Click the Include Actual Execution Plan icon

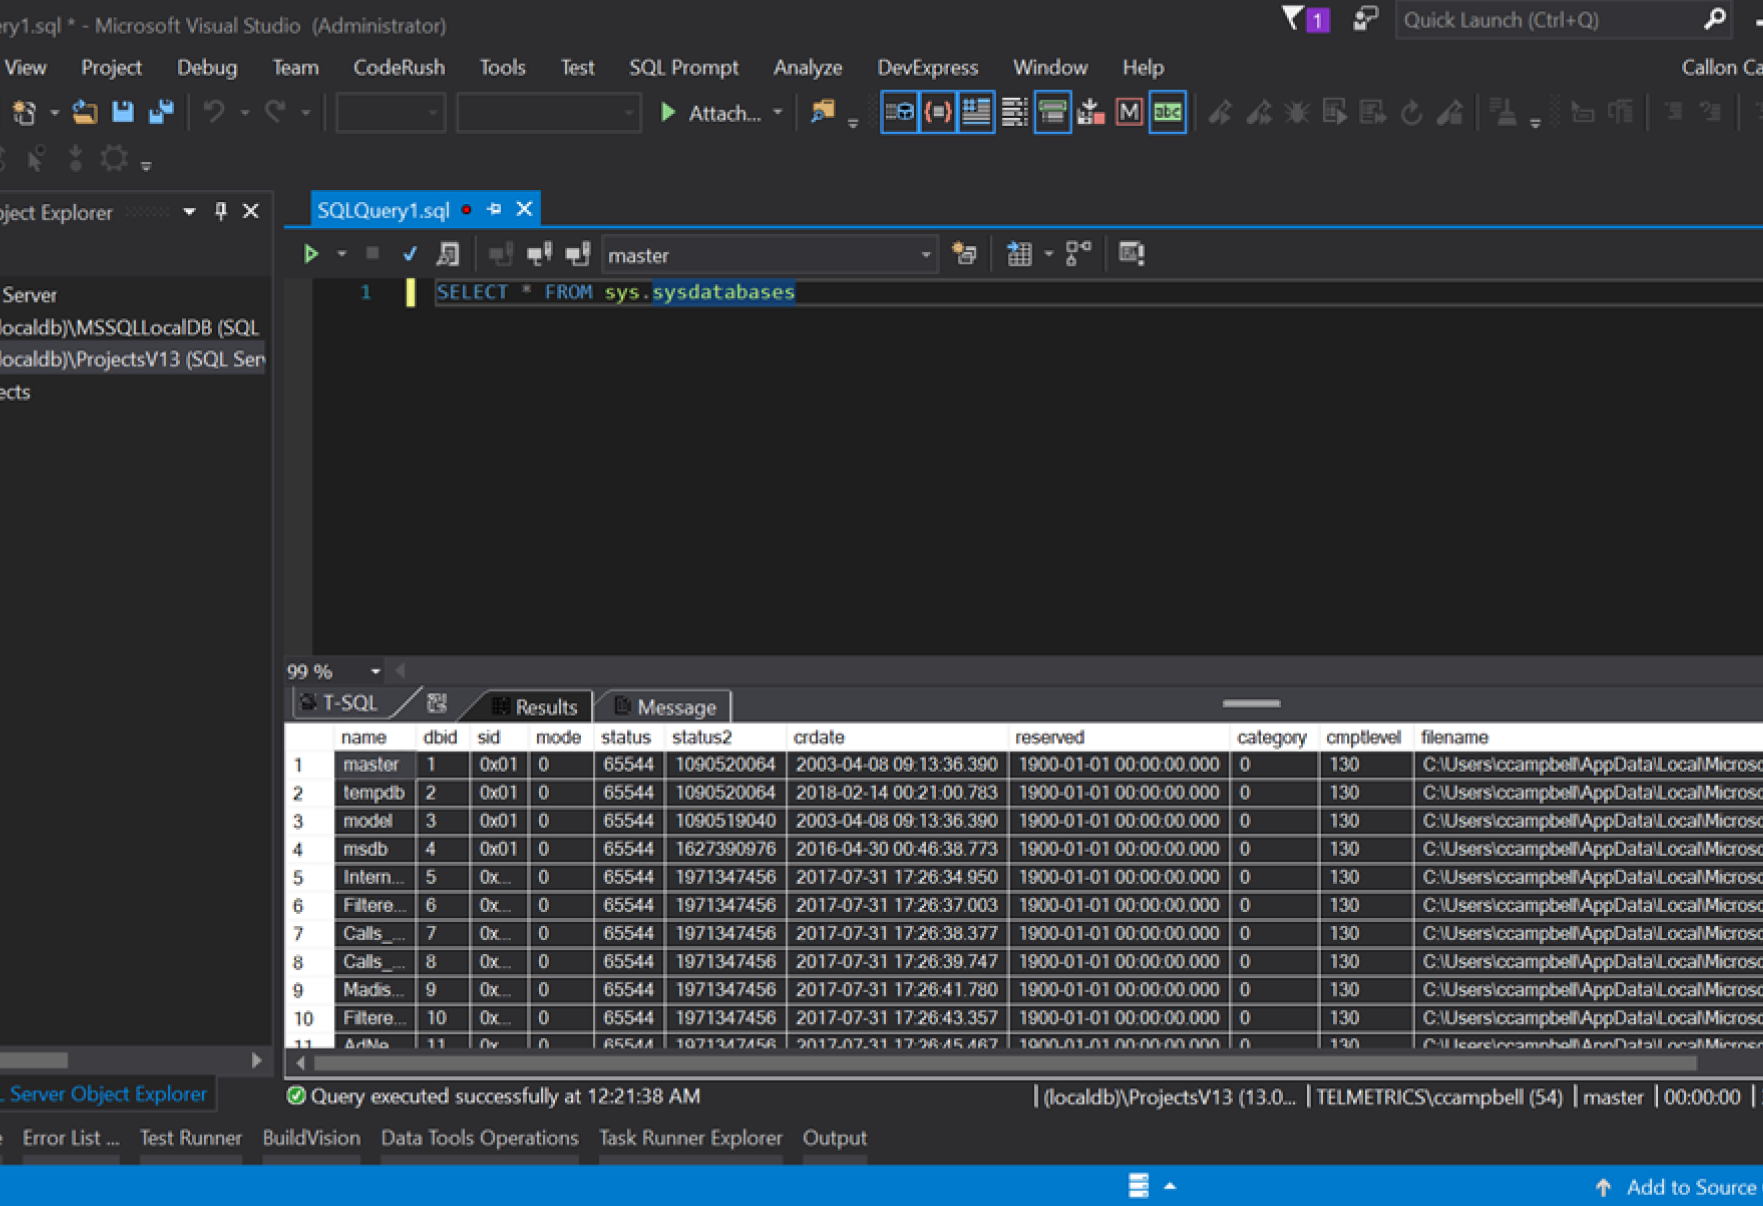[1078, 254]
